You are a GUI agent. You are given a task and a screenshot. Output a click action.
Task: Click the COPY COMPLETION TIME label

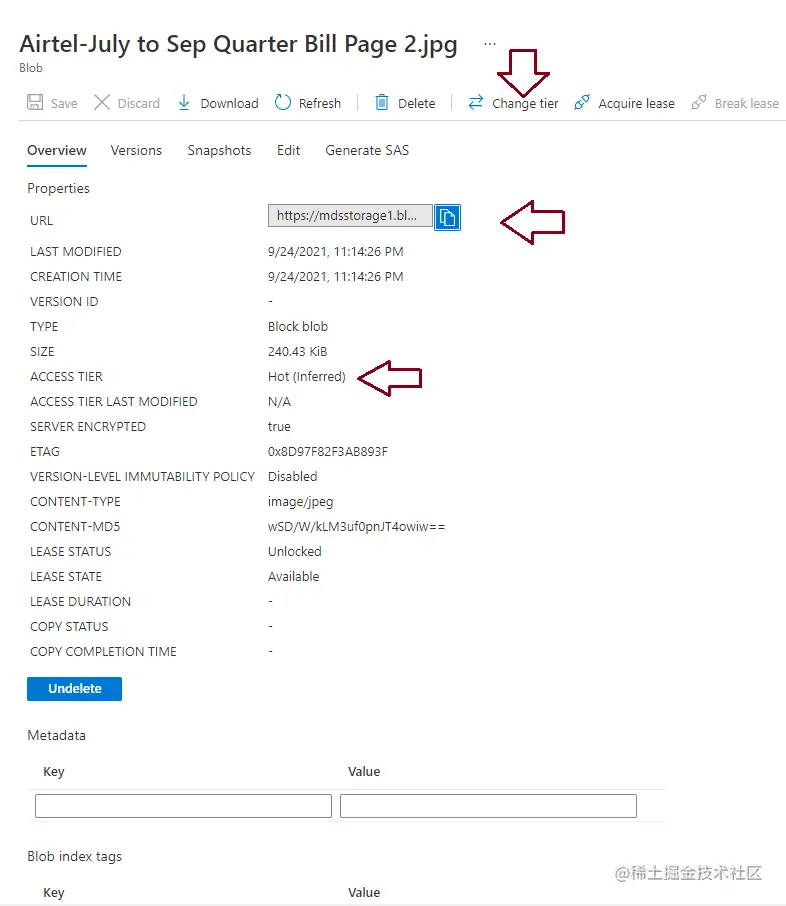click(x=103, y=652)
